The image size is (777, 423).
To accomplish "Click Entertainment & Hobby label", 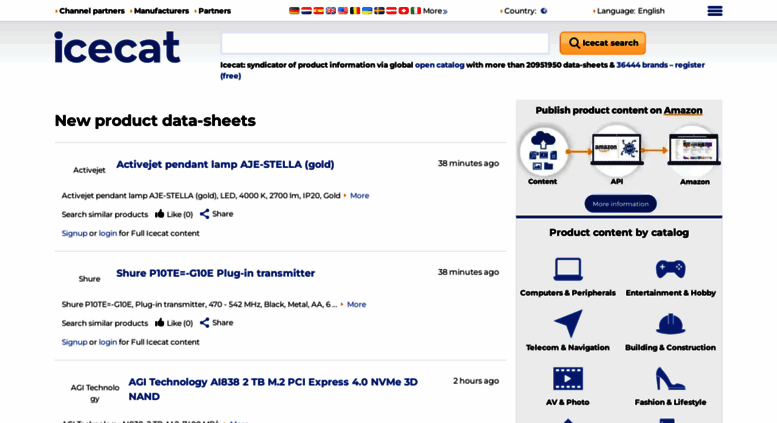I will point(670,293).
